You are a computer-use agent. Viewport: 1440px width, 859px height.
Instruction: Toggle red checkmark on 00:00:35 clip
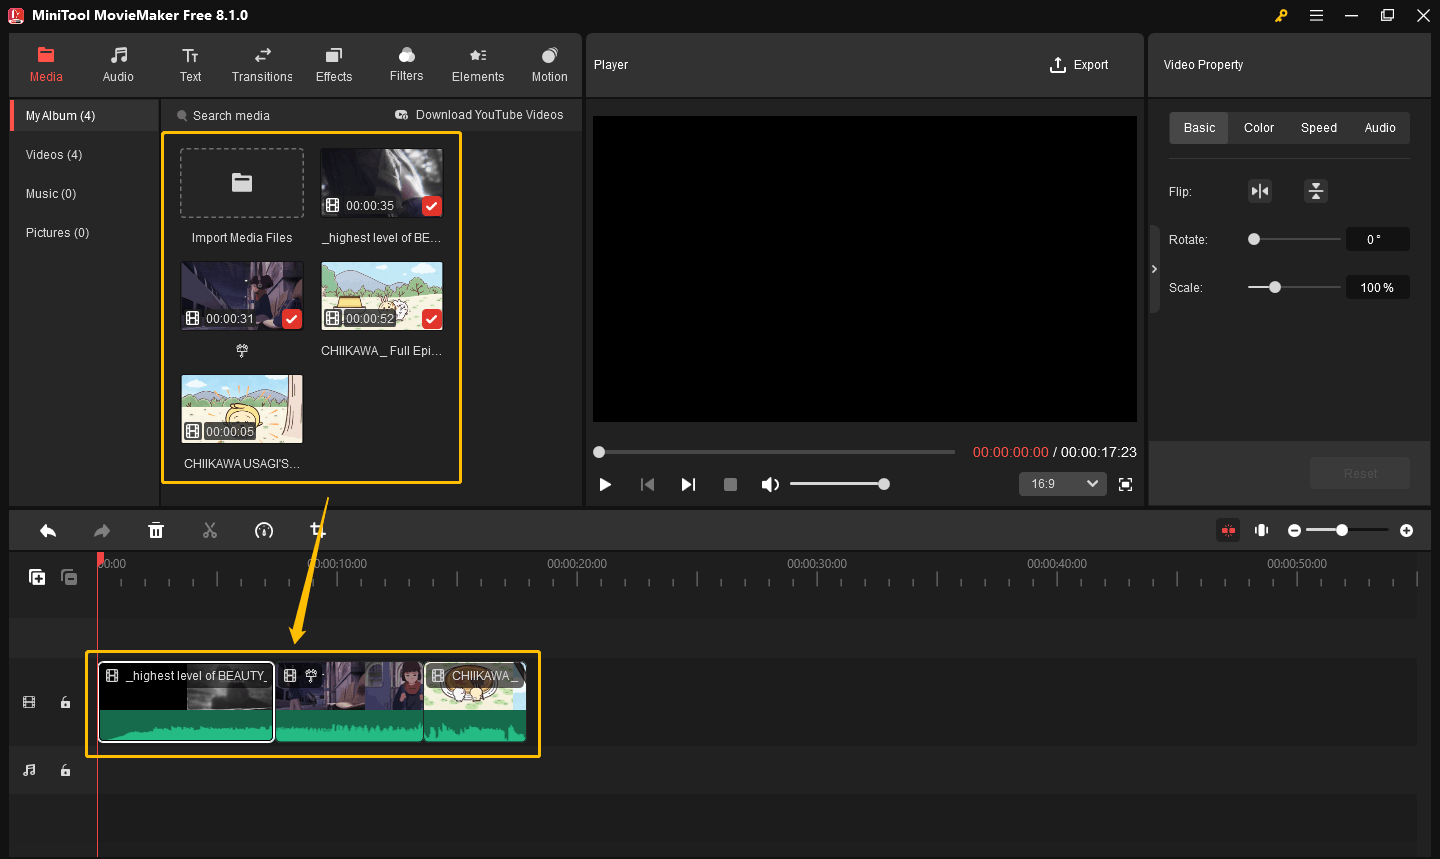click(431, 206)
